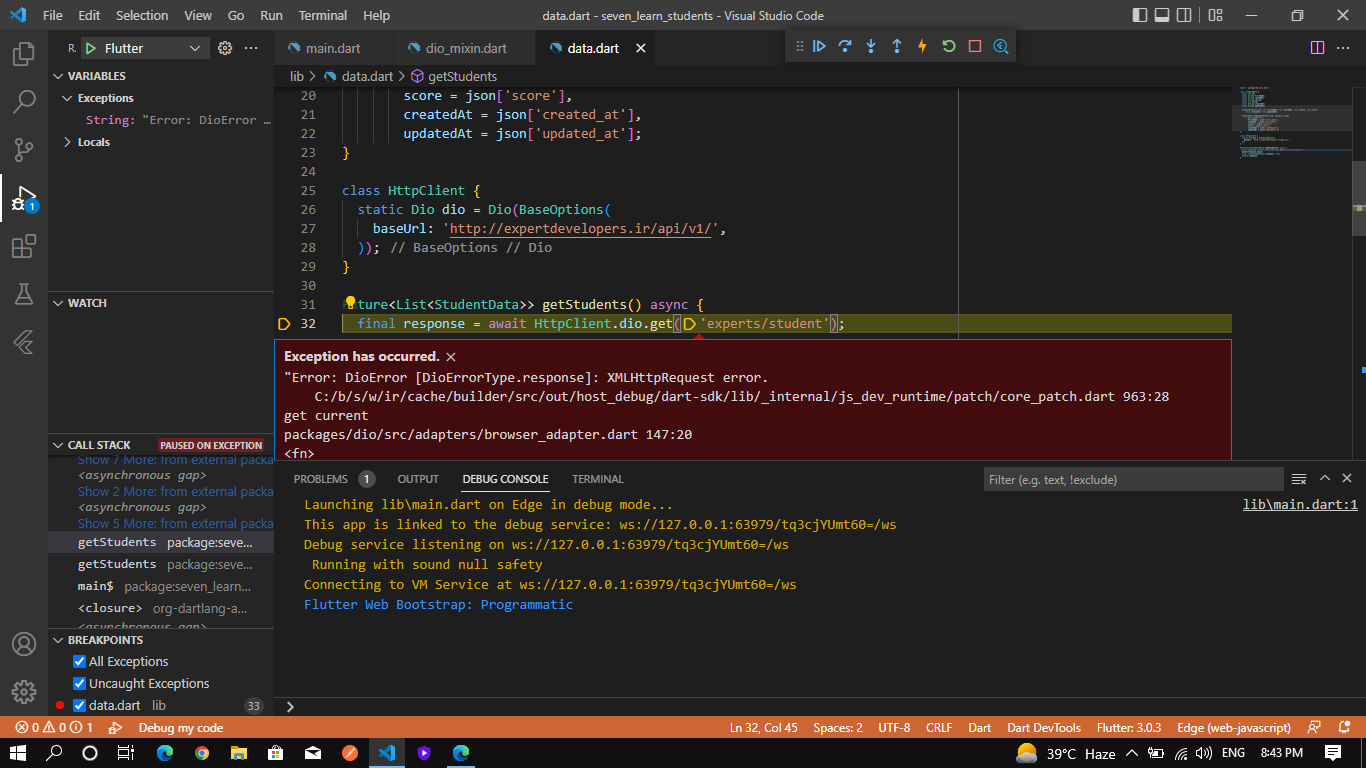Open Dart DevTools from status bar
This screenshot has height=768, width=1366.
(1043, 728)
